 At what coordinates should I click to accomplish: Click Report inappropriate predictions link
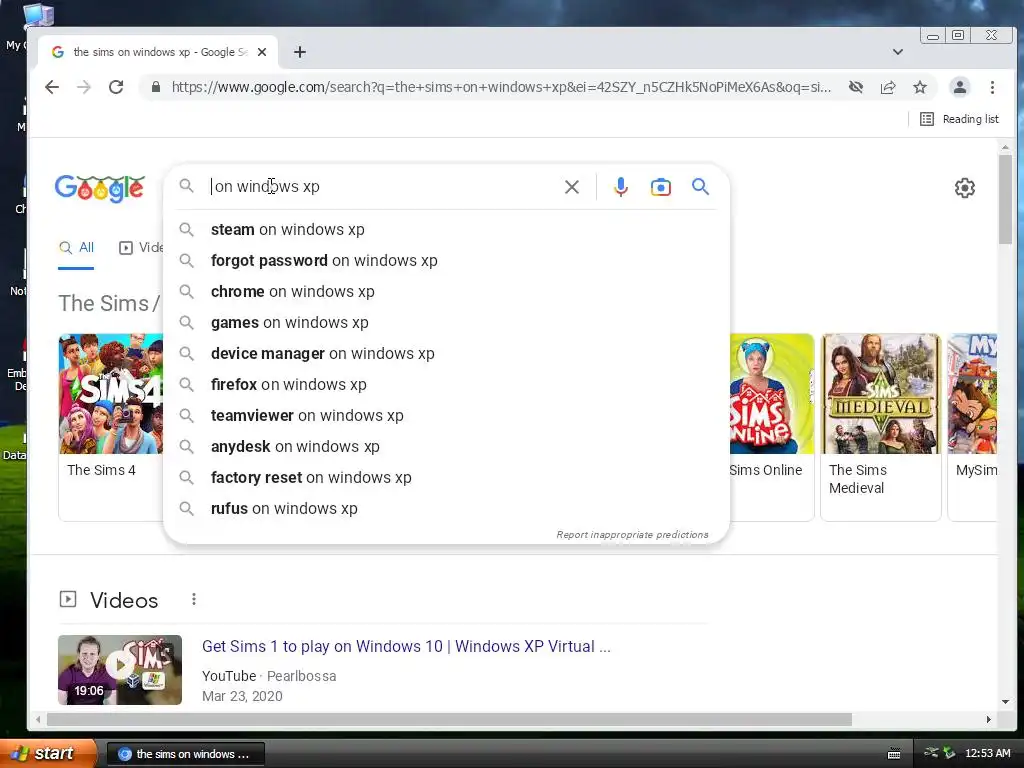pos(632,535)
